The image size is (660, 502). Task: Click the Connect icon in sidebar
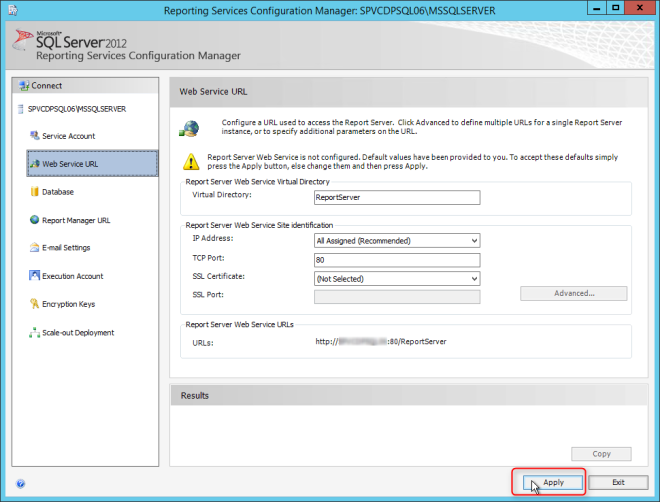[24, 86]
